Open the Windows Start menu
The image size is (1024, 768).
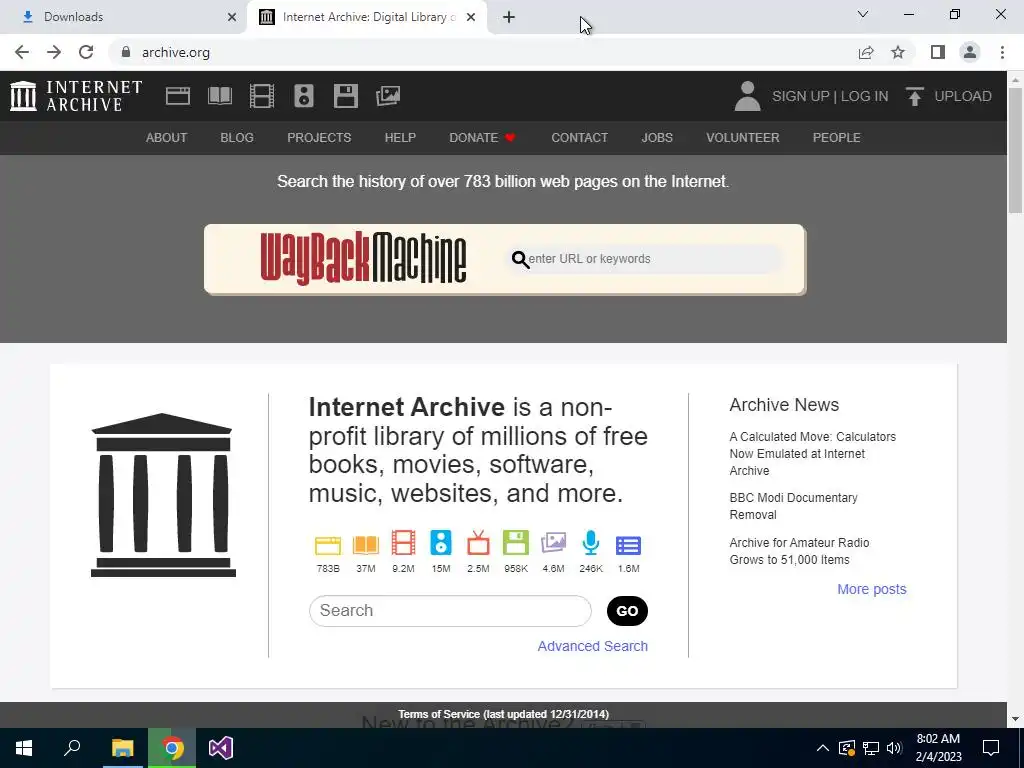tap(24, 748)
